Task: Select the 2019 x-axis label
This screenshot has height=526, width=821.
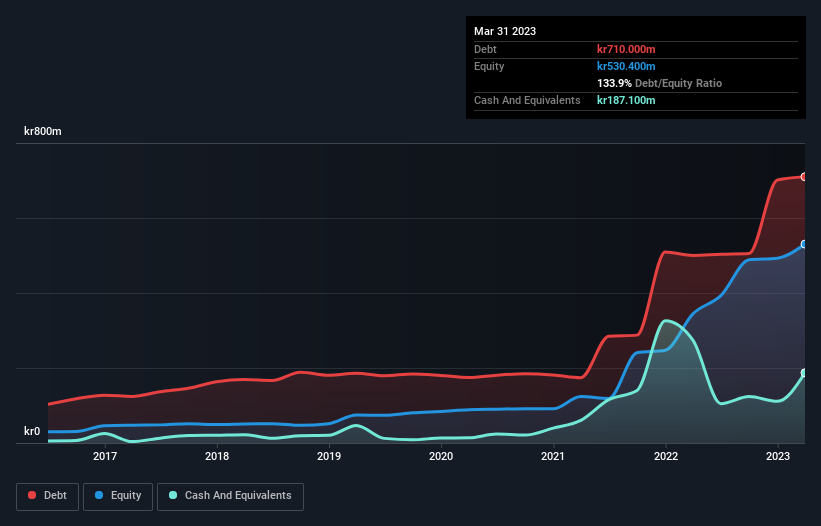Action: [329, 456]
